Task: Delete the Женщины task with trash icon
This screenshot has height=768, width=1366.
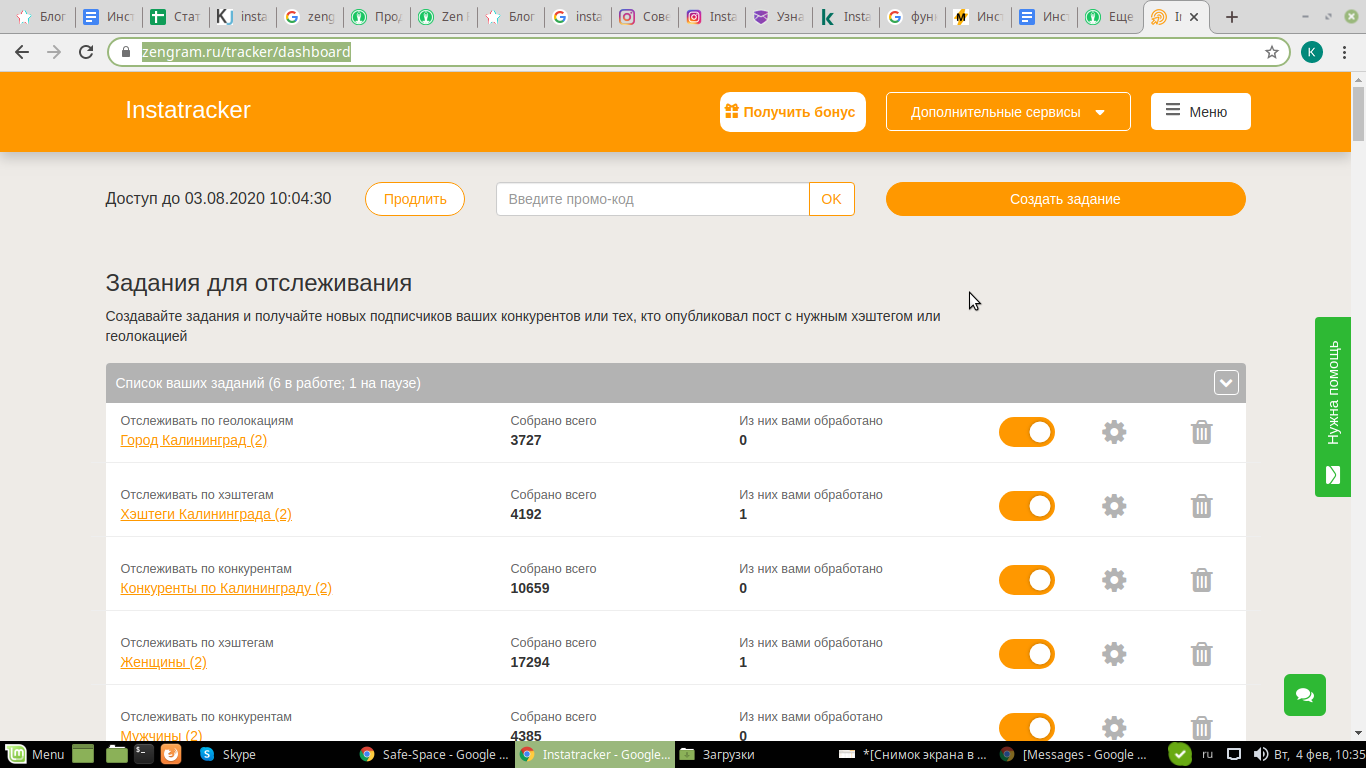Action: (1202, 654)
